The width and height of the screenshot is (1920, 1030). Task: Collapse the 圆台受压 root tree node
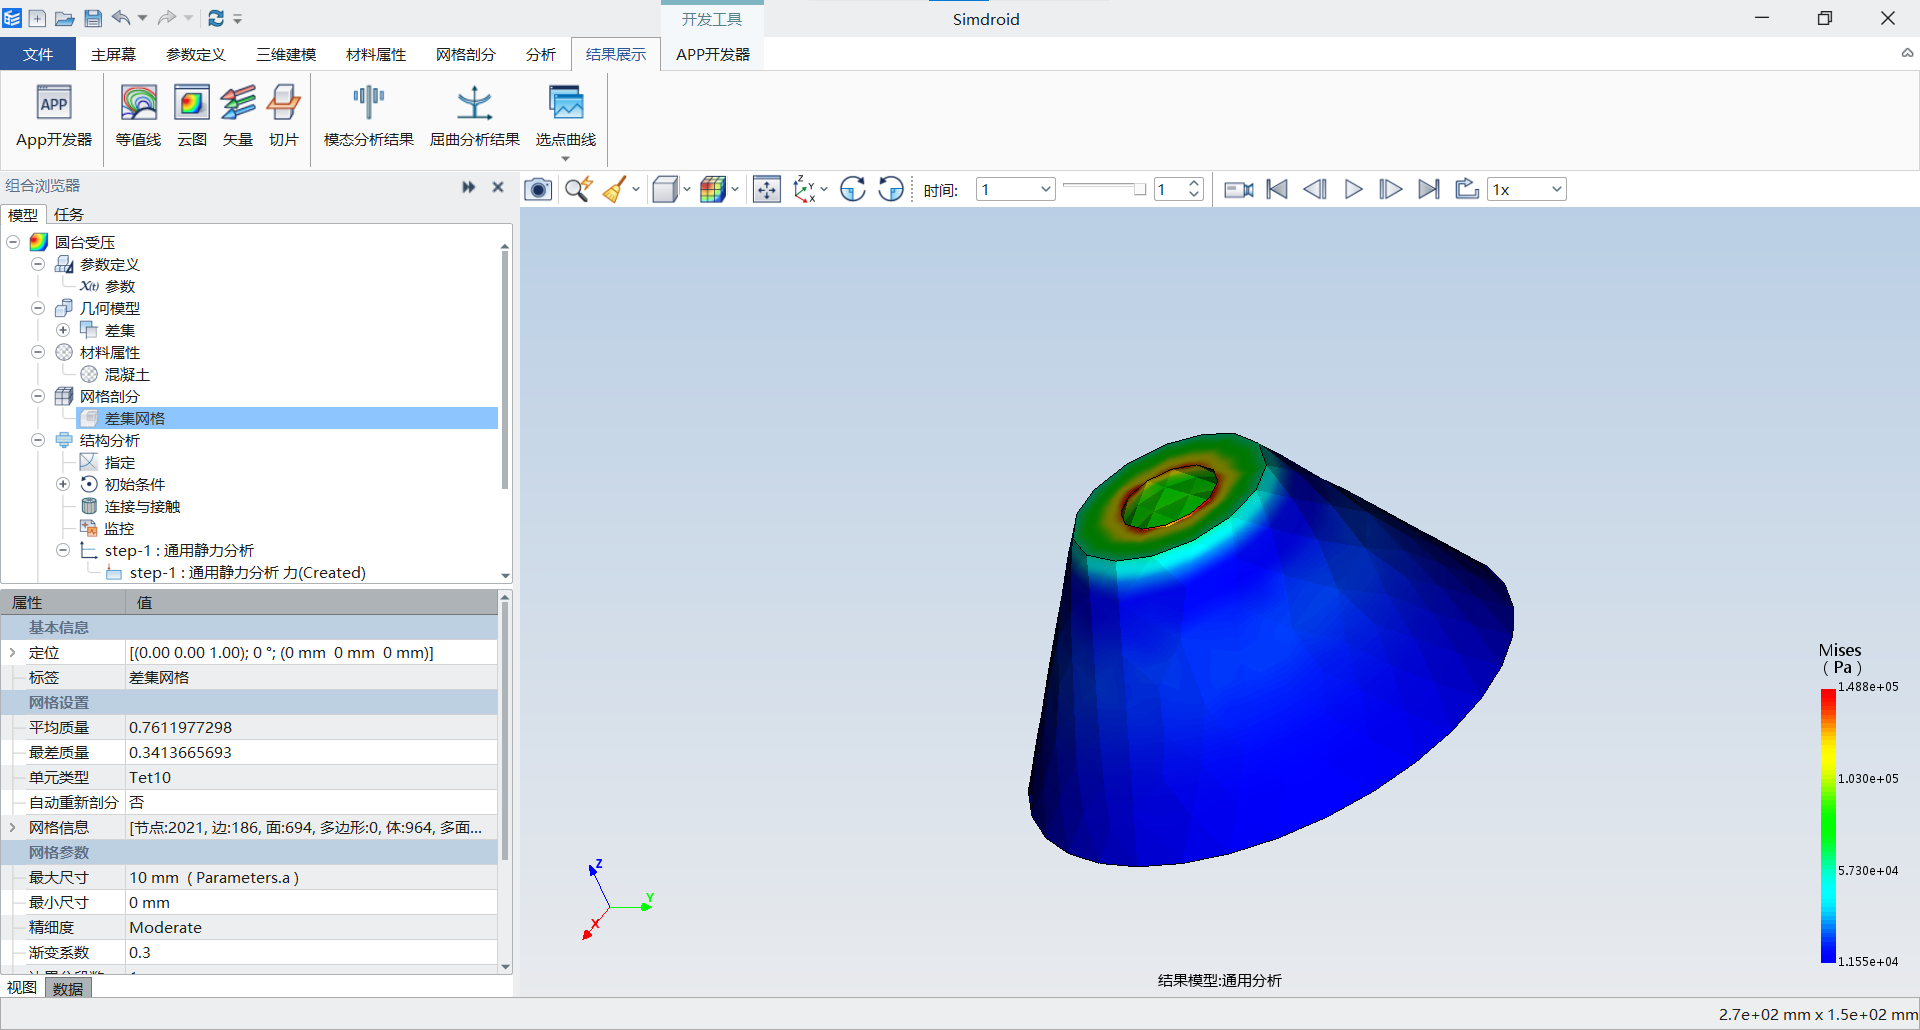(13, 242)
